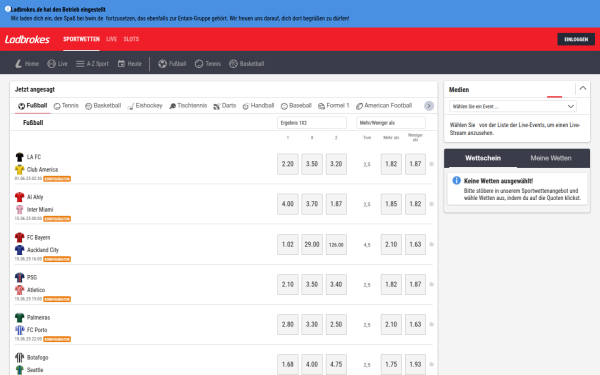The width and height of the screenshot is (600, 375).
Task: Open the Ergebnis 1X2 market dropdown
Action: pyautogui.click(x=312, y=123)
